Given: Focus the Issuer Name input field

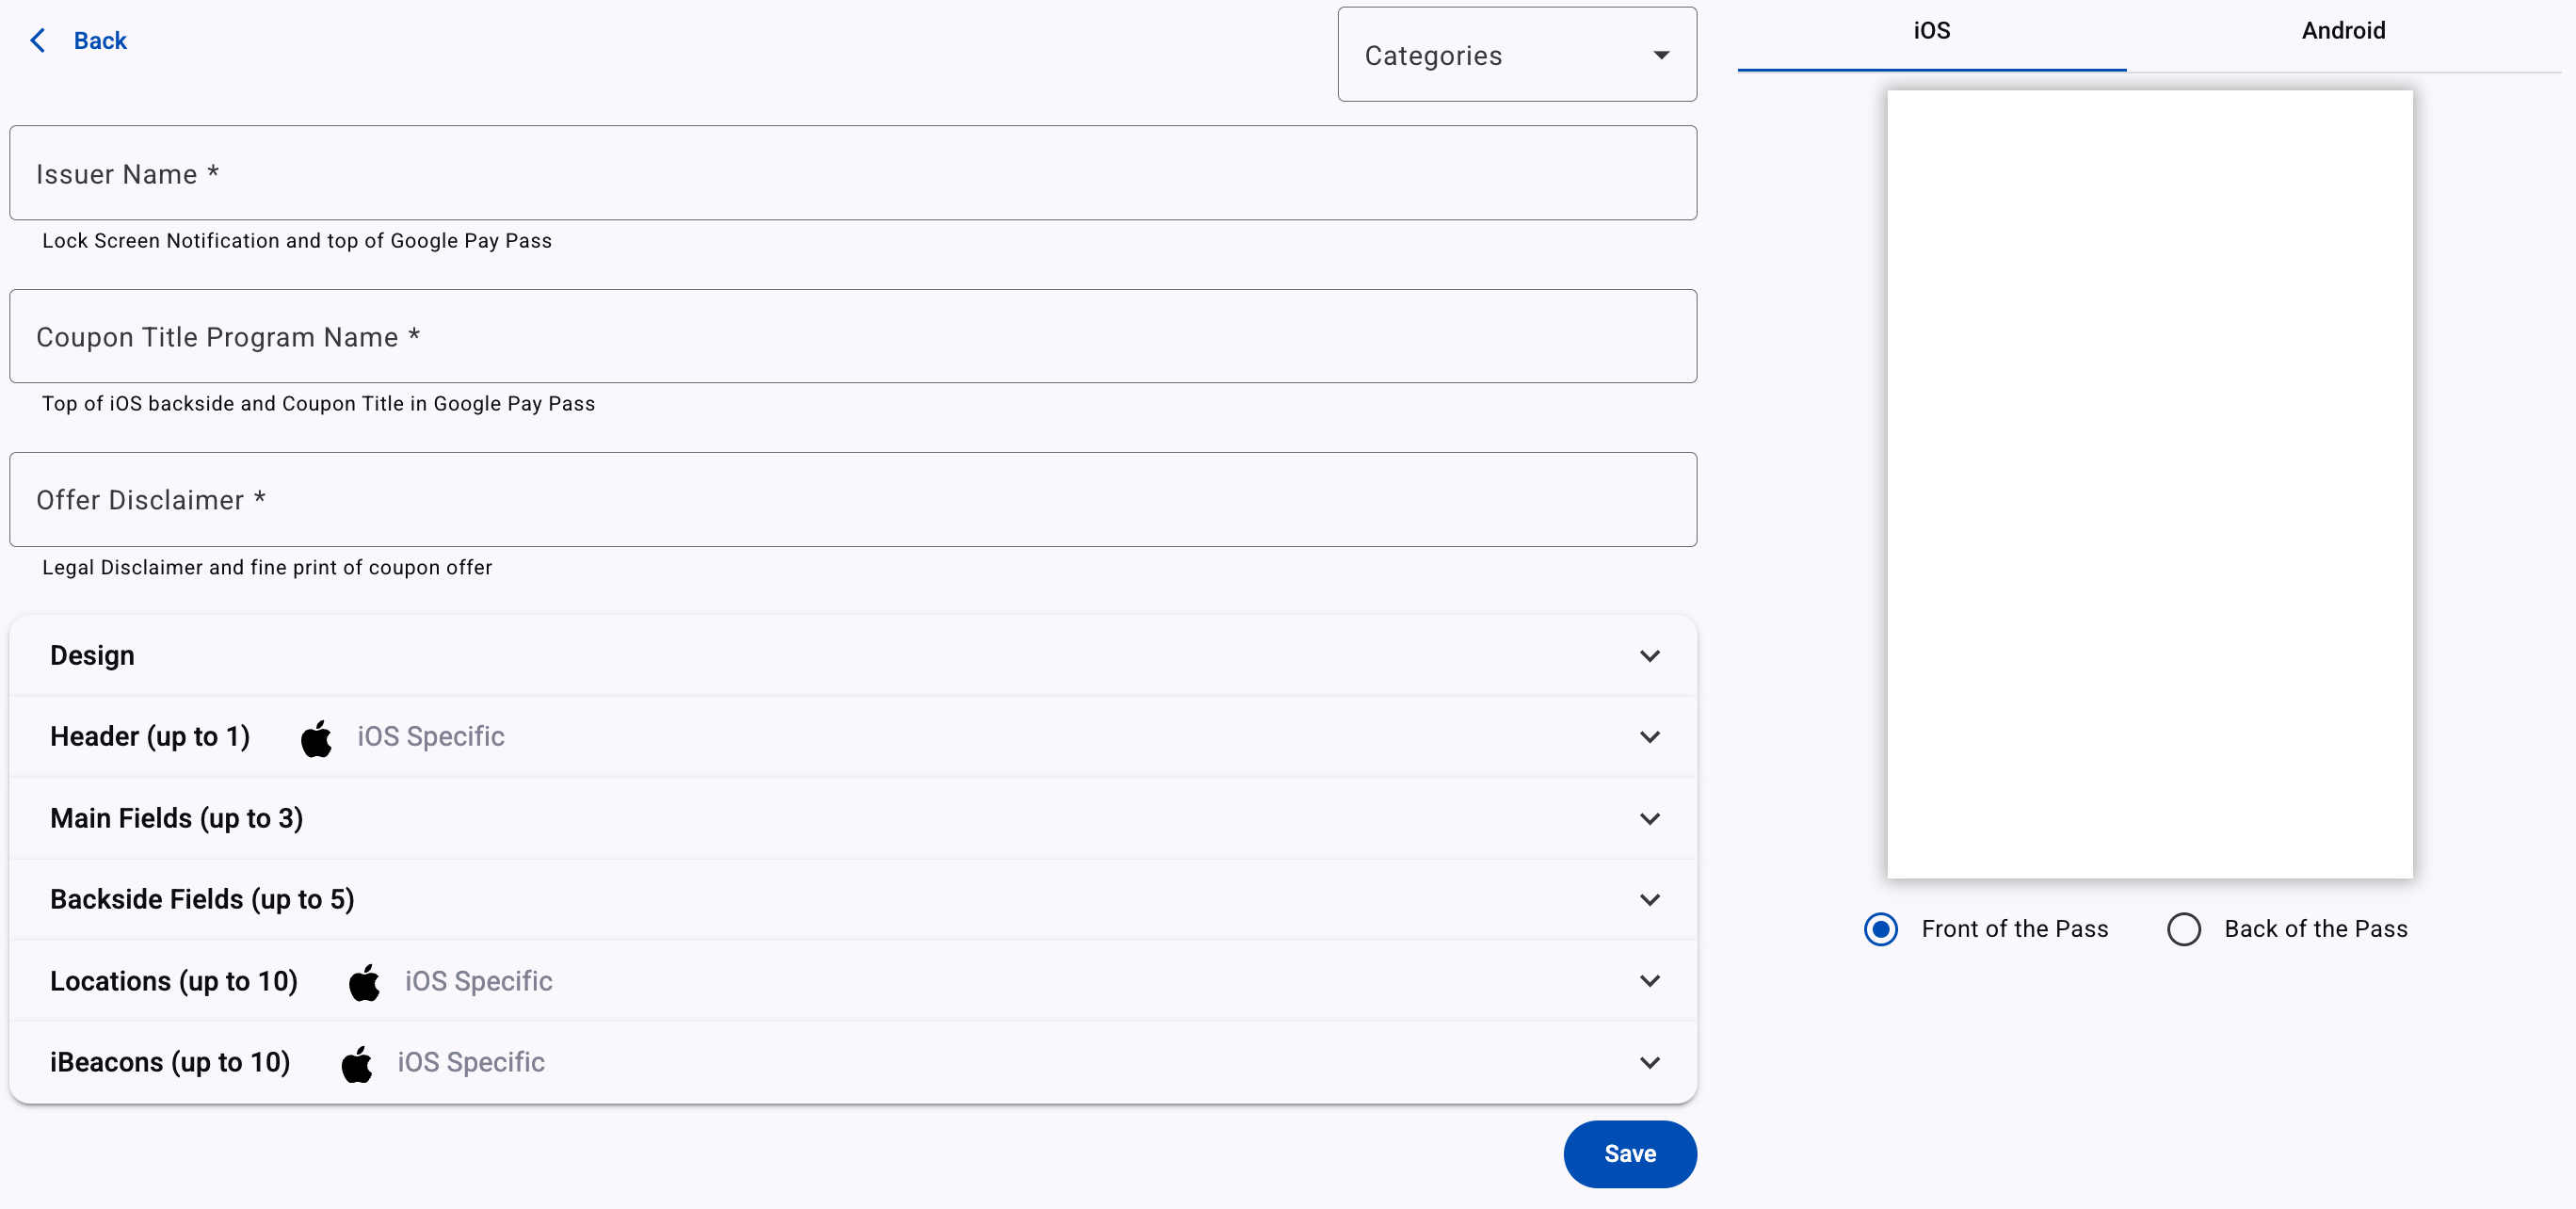Looking at the screenshot, I should [x=852, y=173].
